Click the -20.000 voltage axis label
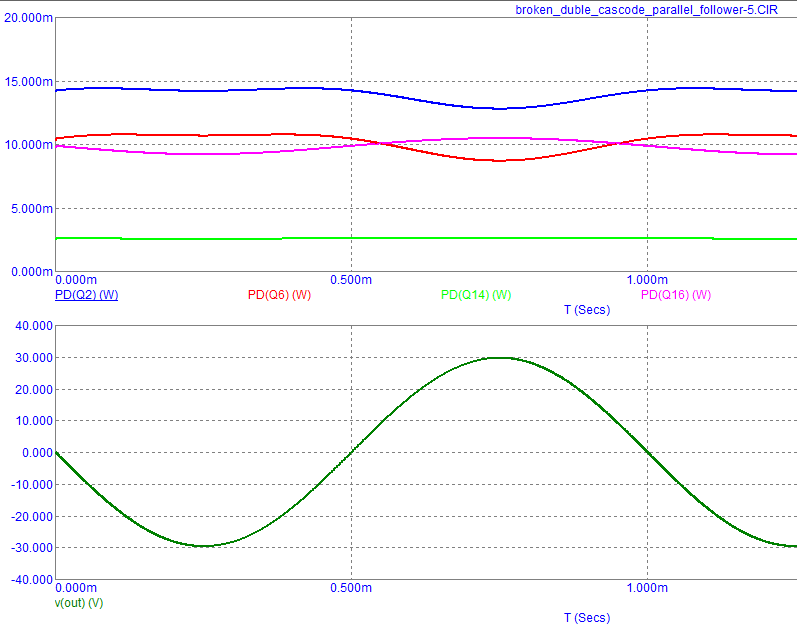The width and height of the screenshot is (797, 629). coord(32,517)
